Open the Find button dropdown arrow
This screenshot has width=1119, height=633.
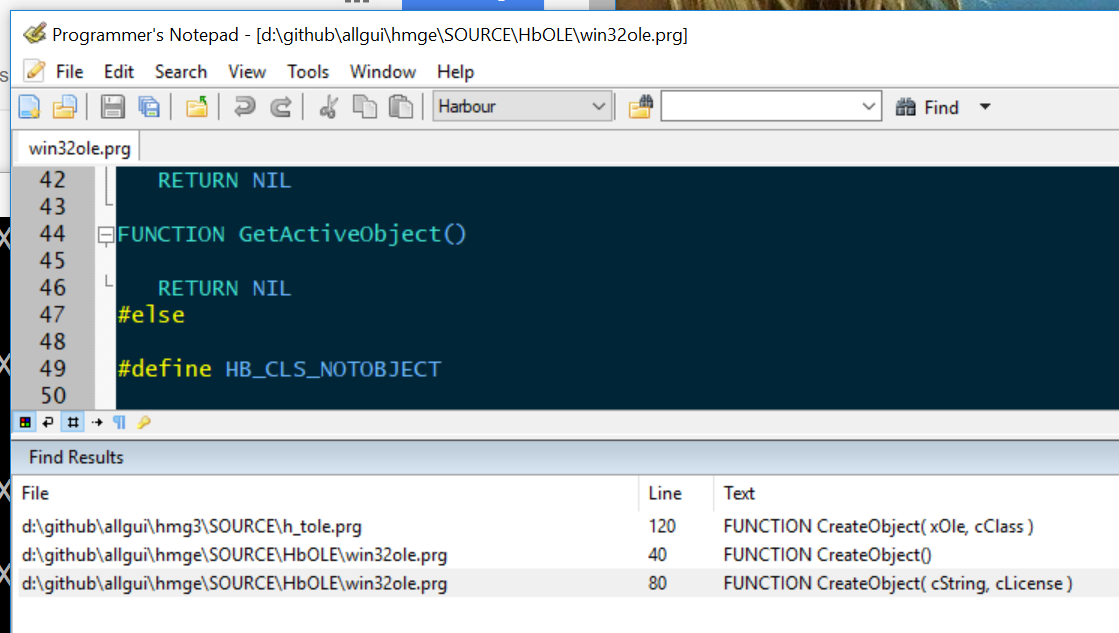[x=985, y=107]
